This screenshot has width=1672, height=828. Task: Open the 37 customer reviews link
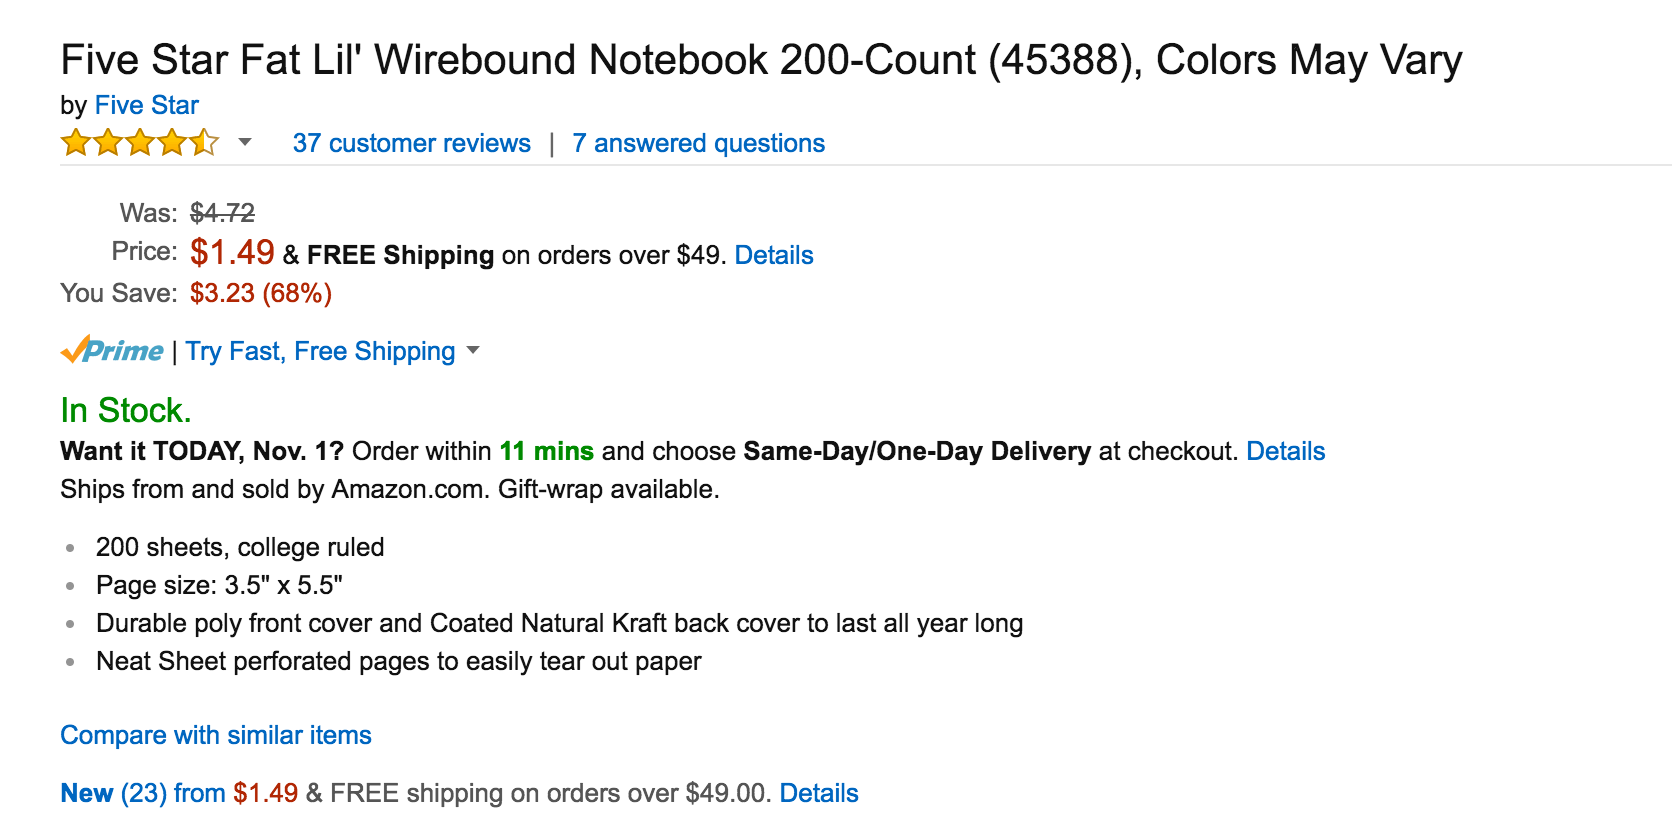411,143
